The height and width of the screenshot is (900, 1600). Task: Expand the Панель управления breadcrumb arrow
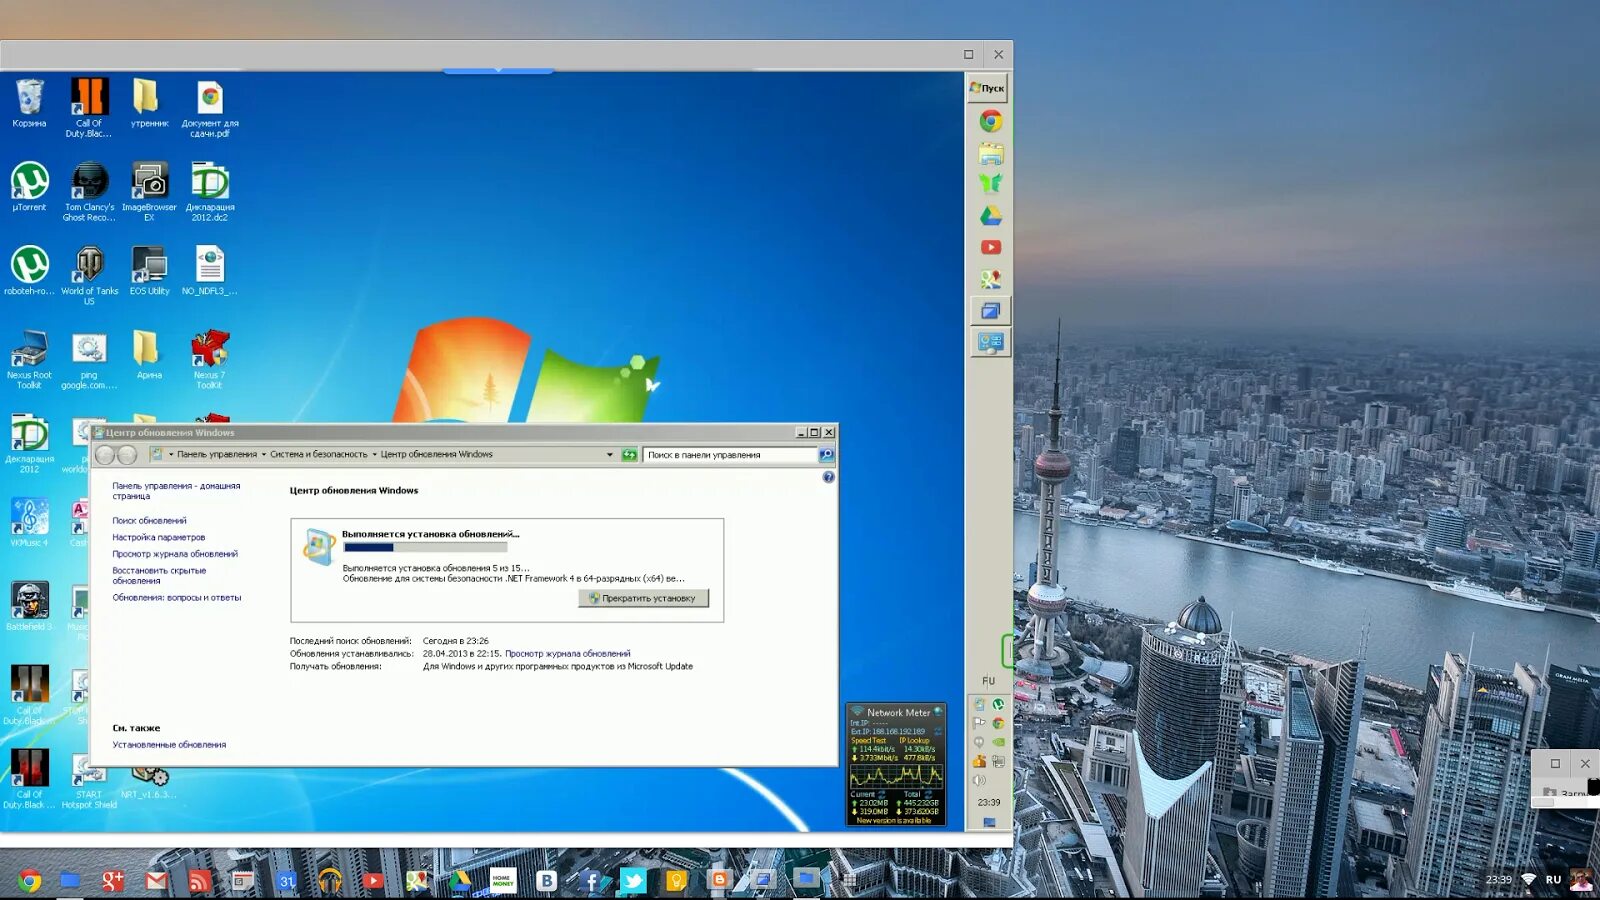click(264, 455)
